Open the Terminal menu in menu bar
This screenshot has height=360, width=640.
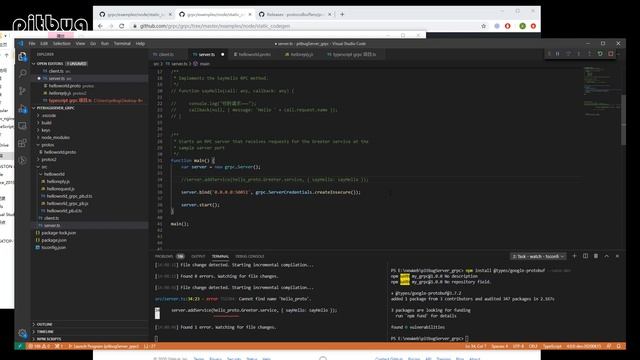122,43
